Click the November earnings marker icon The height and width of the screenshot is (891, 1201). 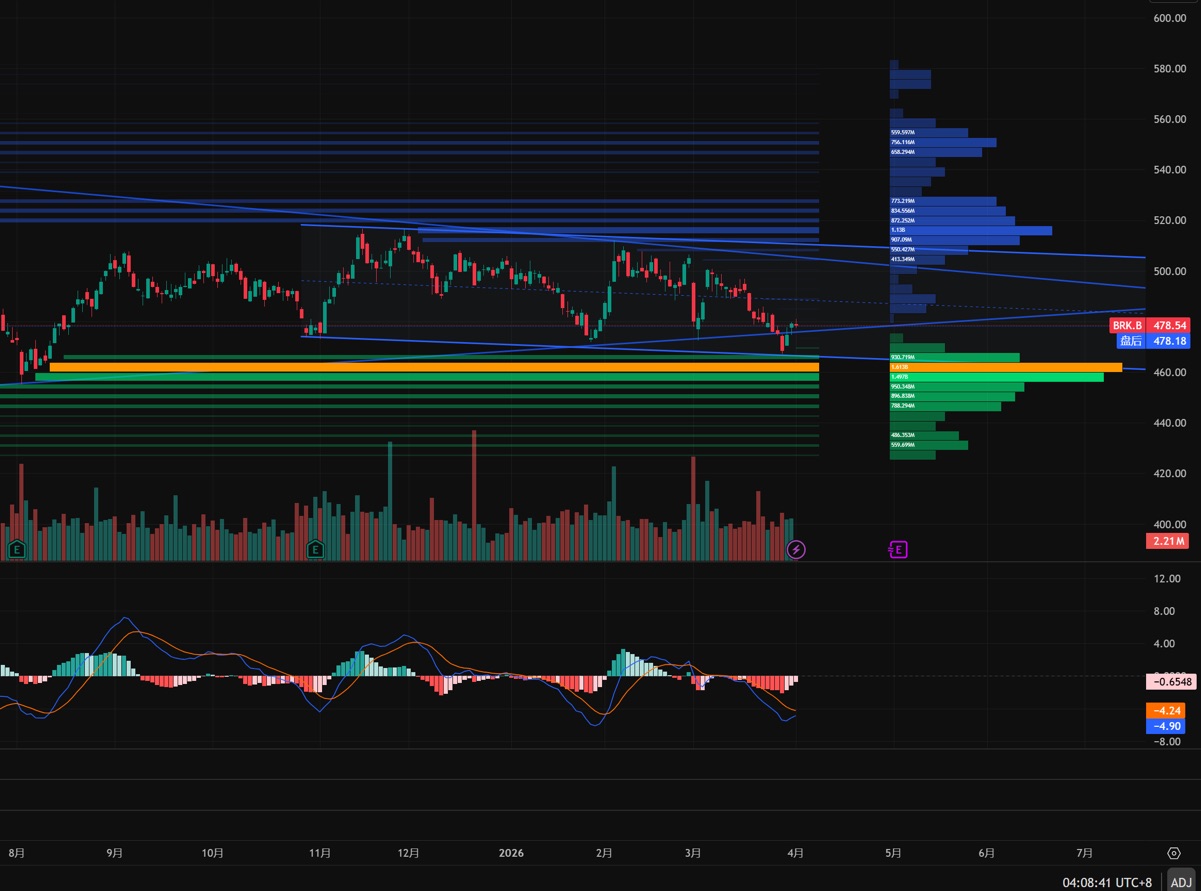(x=316, y=549)
